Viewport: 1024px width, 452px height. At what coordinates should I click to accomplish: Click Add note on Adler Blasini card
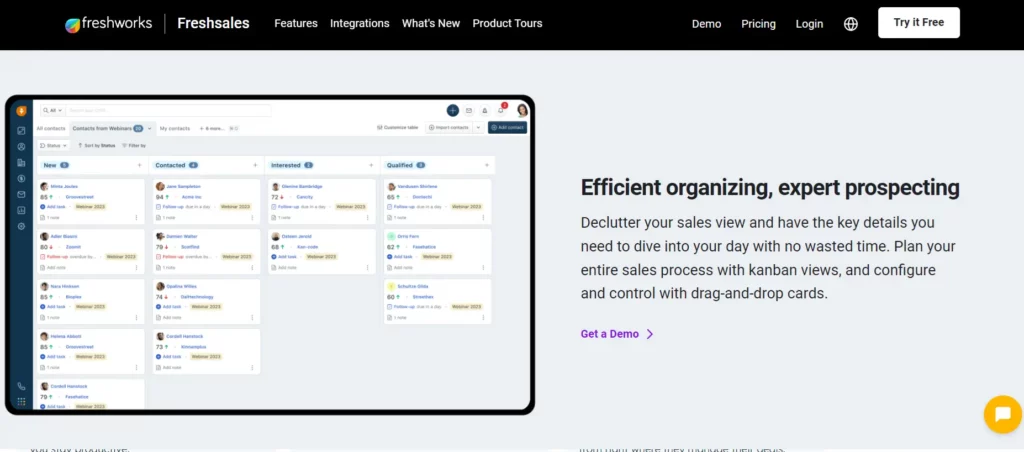[53, 268]
